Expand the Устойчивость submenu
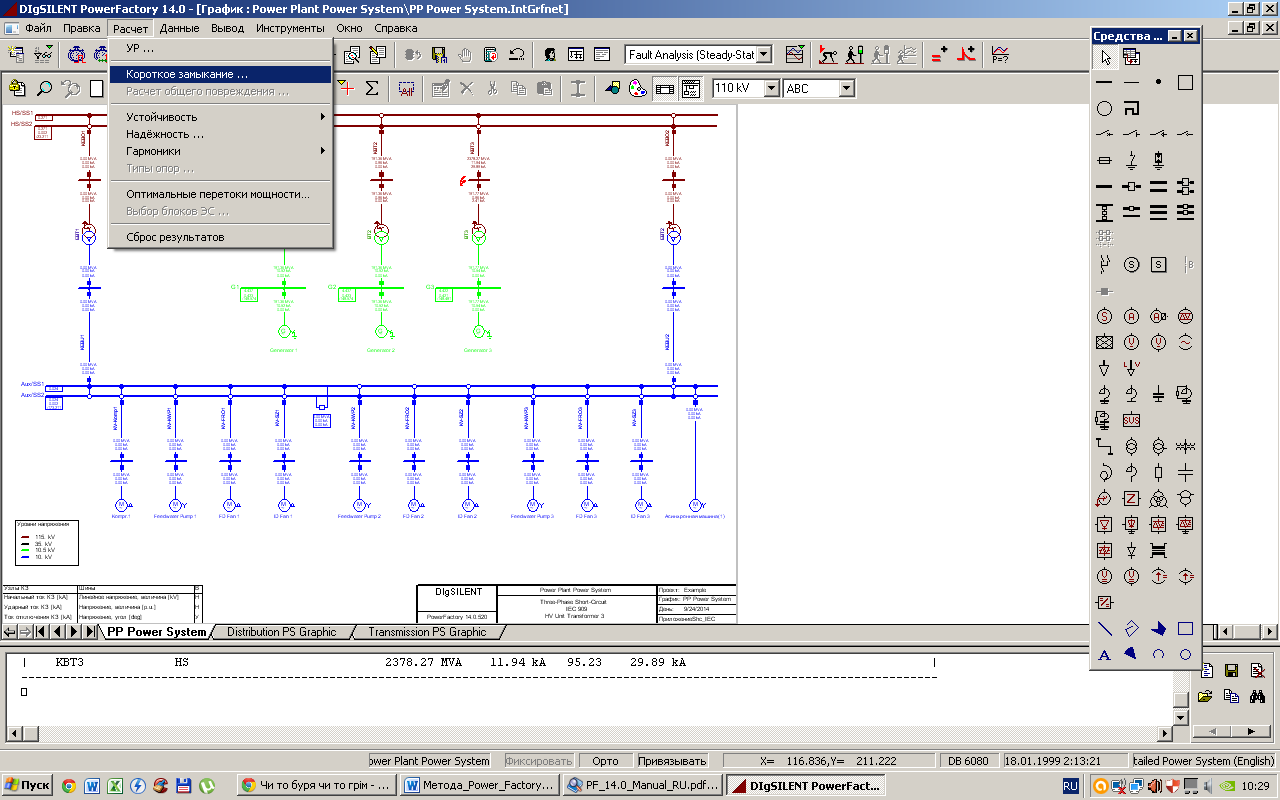The image size is (1280, 800). click(220, 117)
